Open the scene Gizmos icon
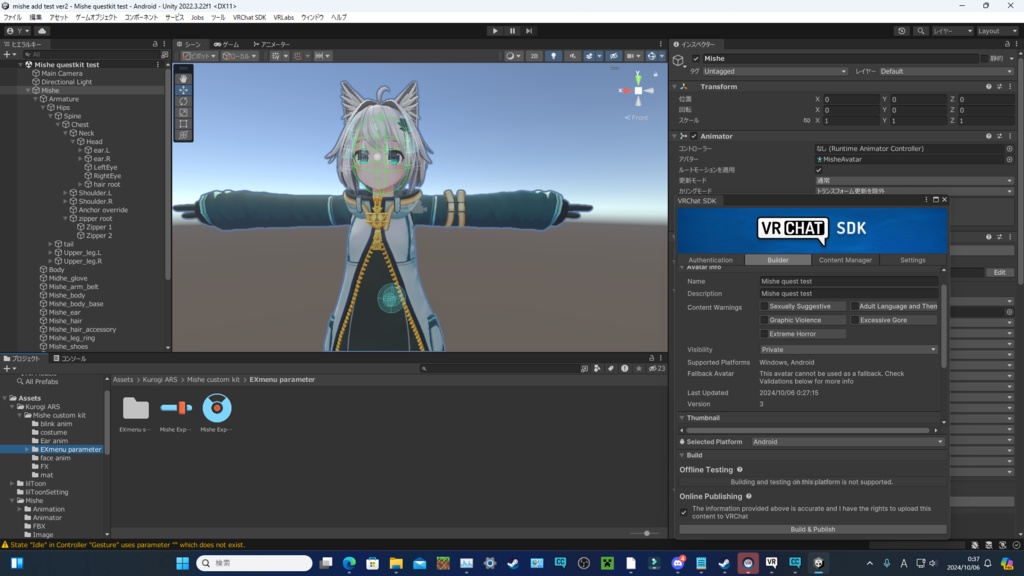Viewport: 1024px width, 576px height. 651,56
